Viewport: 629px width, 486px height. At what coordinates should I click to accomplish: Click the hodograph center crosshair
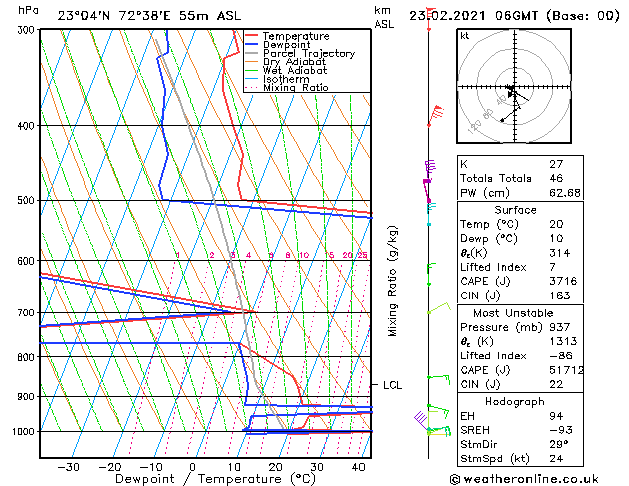click(x=514, y=86)
